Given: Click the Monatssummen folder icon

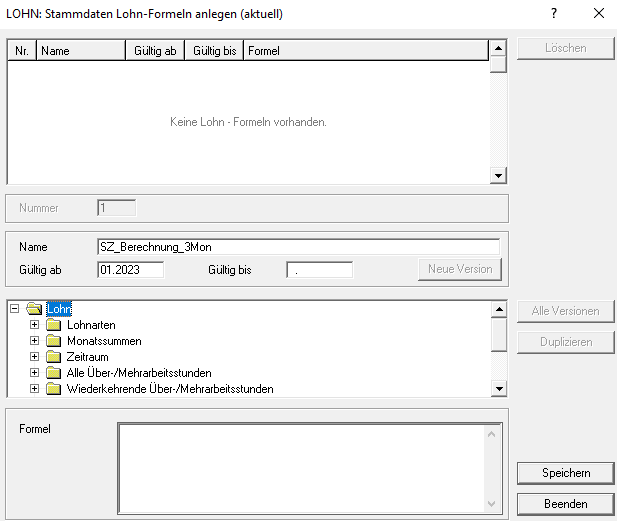Looking at the screenshot, I should (x=54, y=341).
